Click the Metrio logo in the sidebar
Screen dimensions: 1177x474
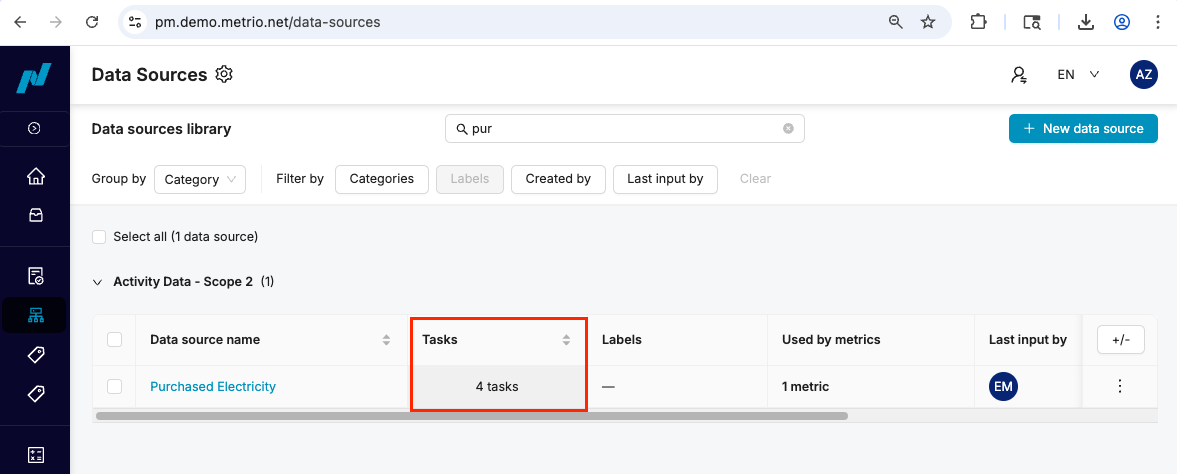[34, 78]
